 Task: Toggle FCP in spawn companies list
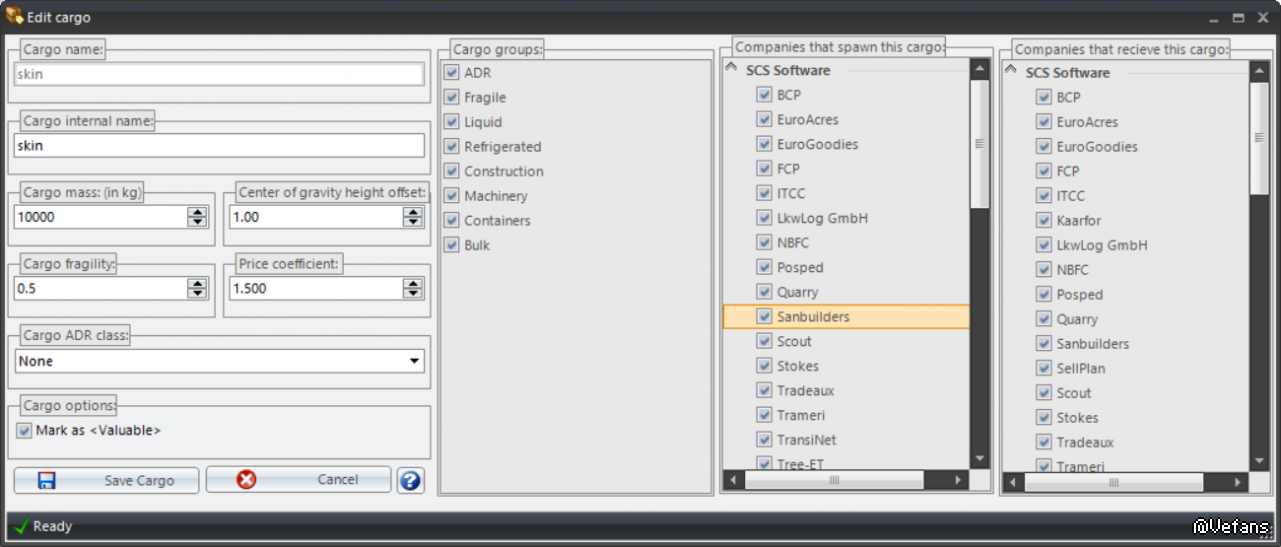(764, 169)
